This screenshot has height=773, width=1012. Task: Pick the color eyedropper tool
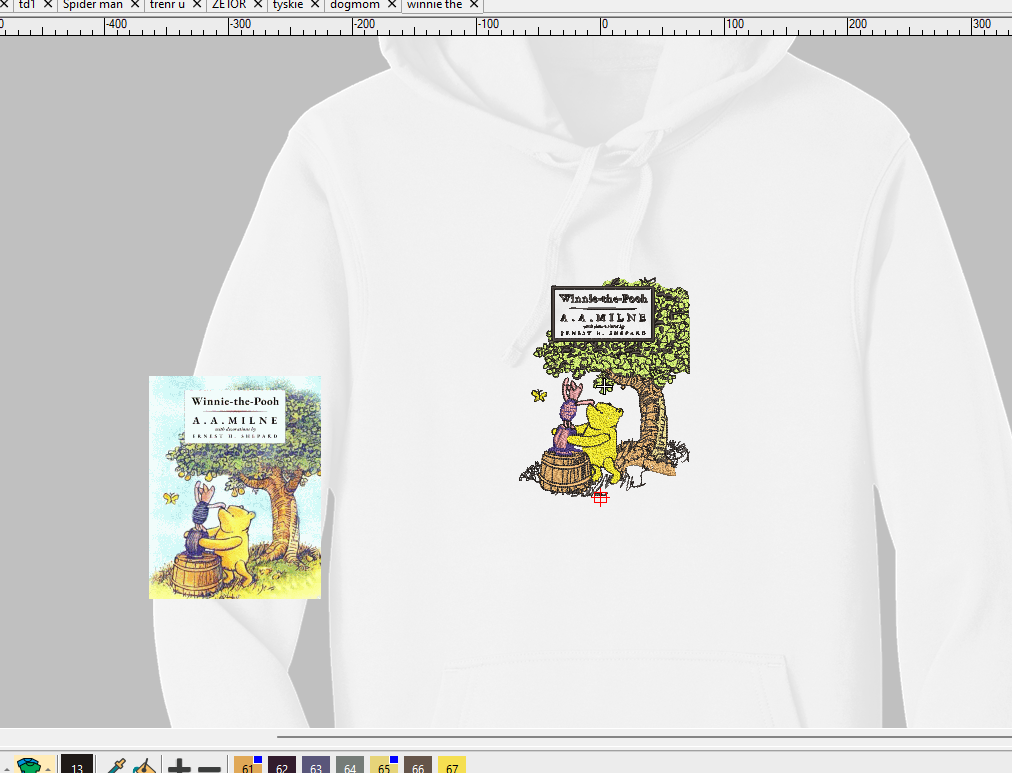pyautogui.click(x=116, y=765)
